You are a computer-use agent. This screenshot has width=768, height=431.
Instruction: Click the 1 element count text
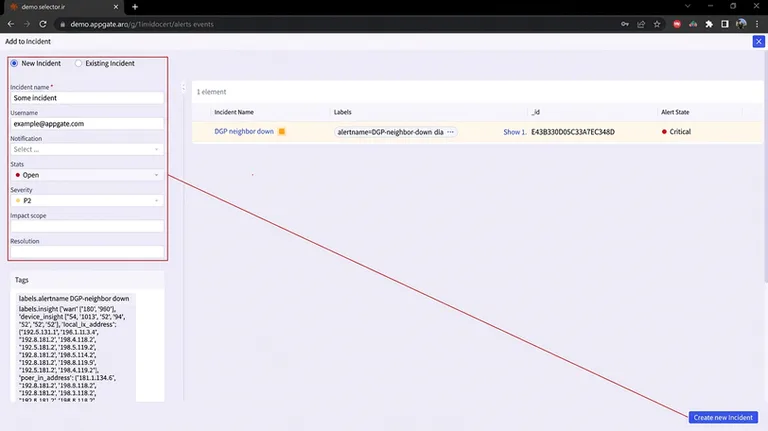point(211,92)
